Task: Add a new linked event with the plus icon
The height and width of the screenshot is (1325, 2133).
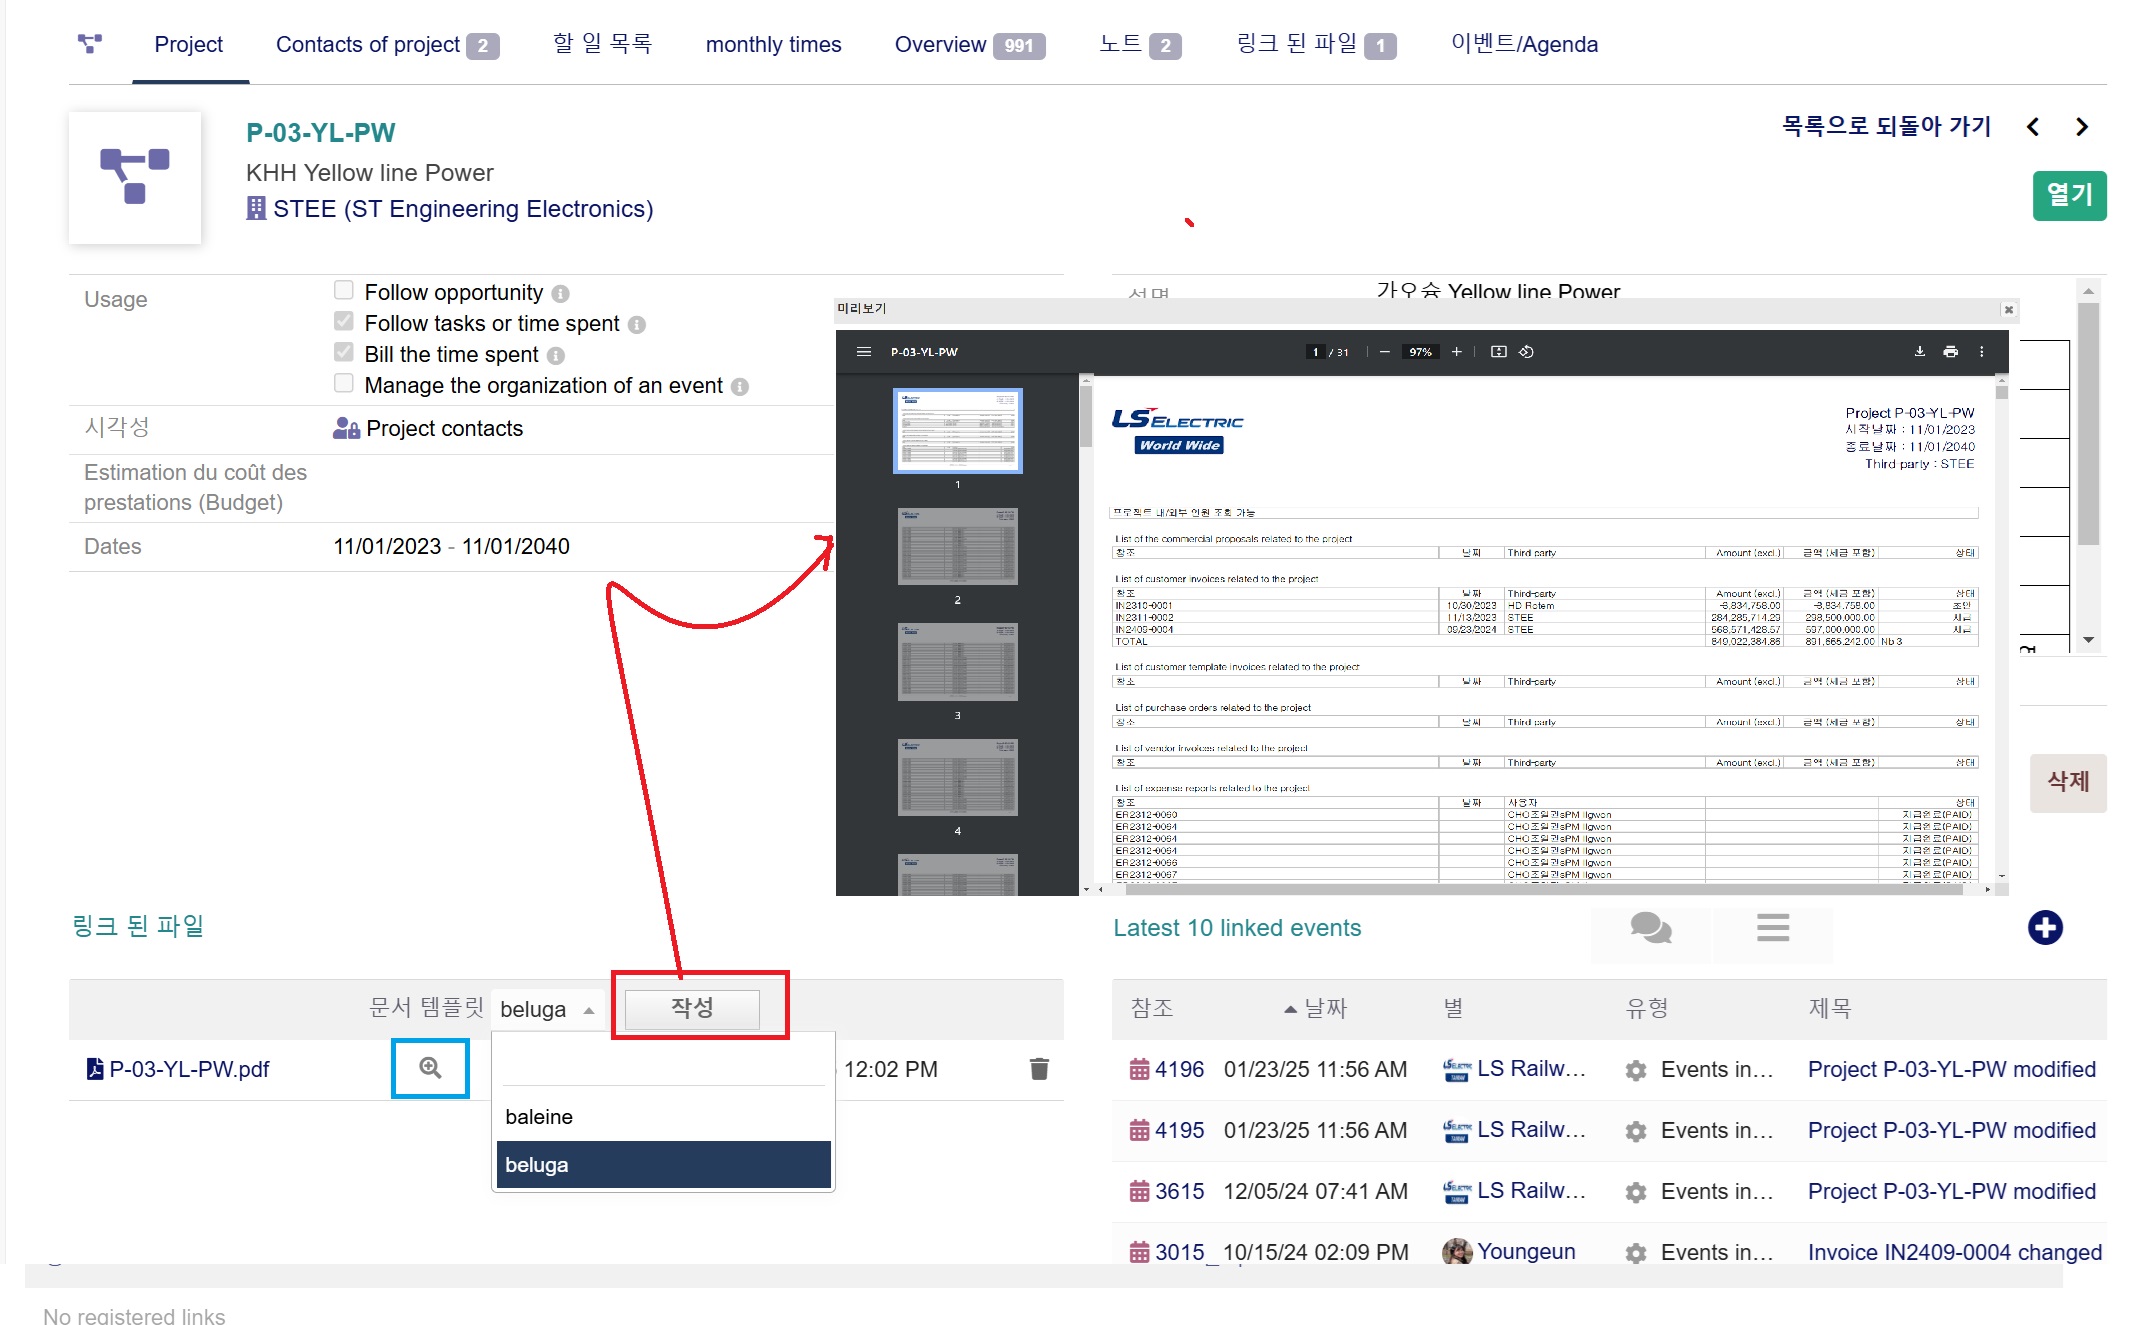Action: 2044,927
